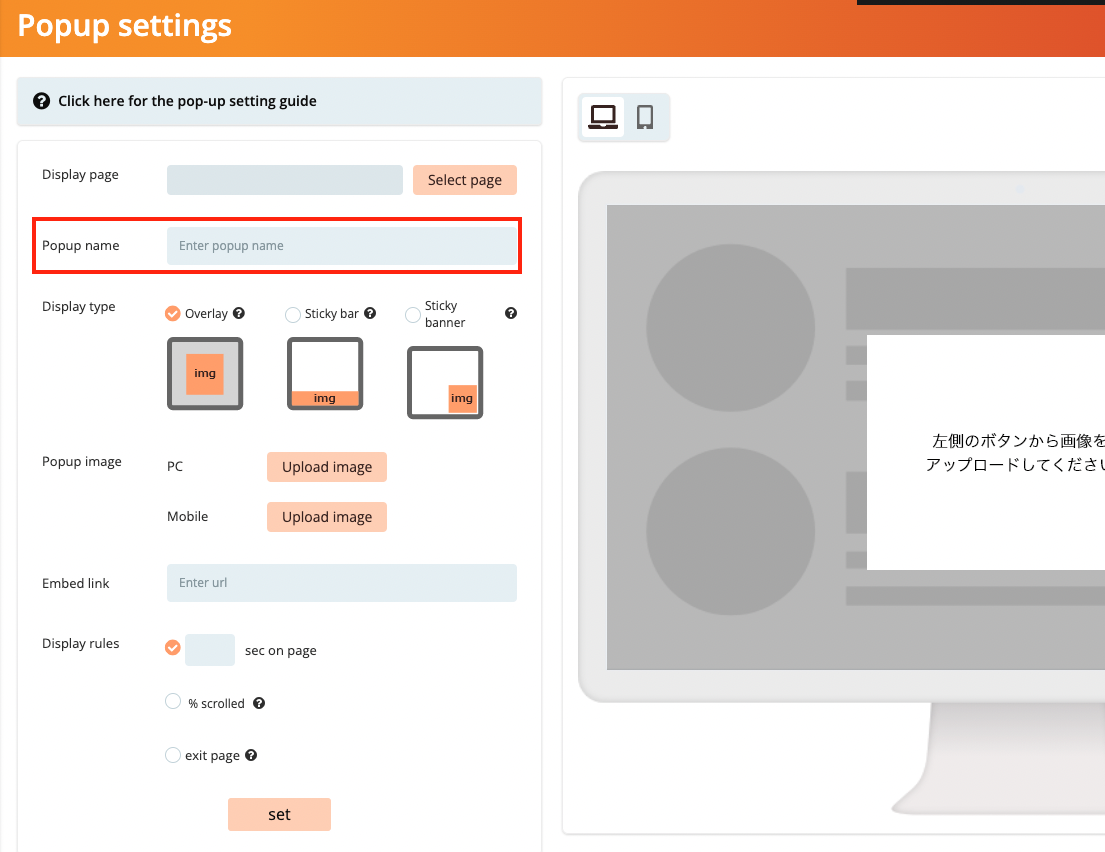
Task: Click the popup name input field
Action: pyautogui.click(x=342, y=245)
